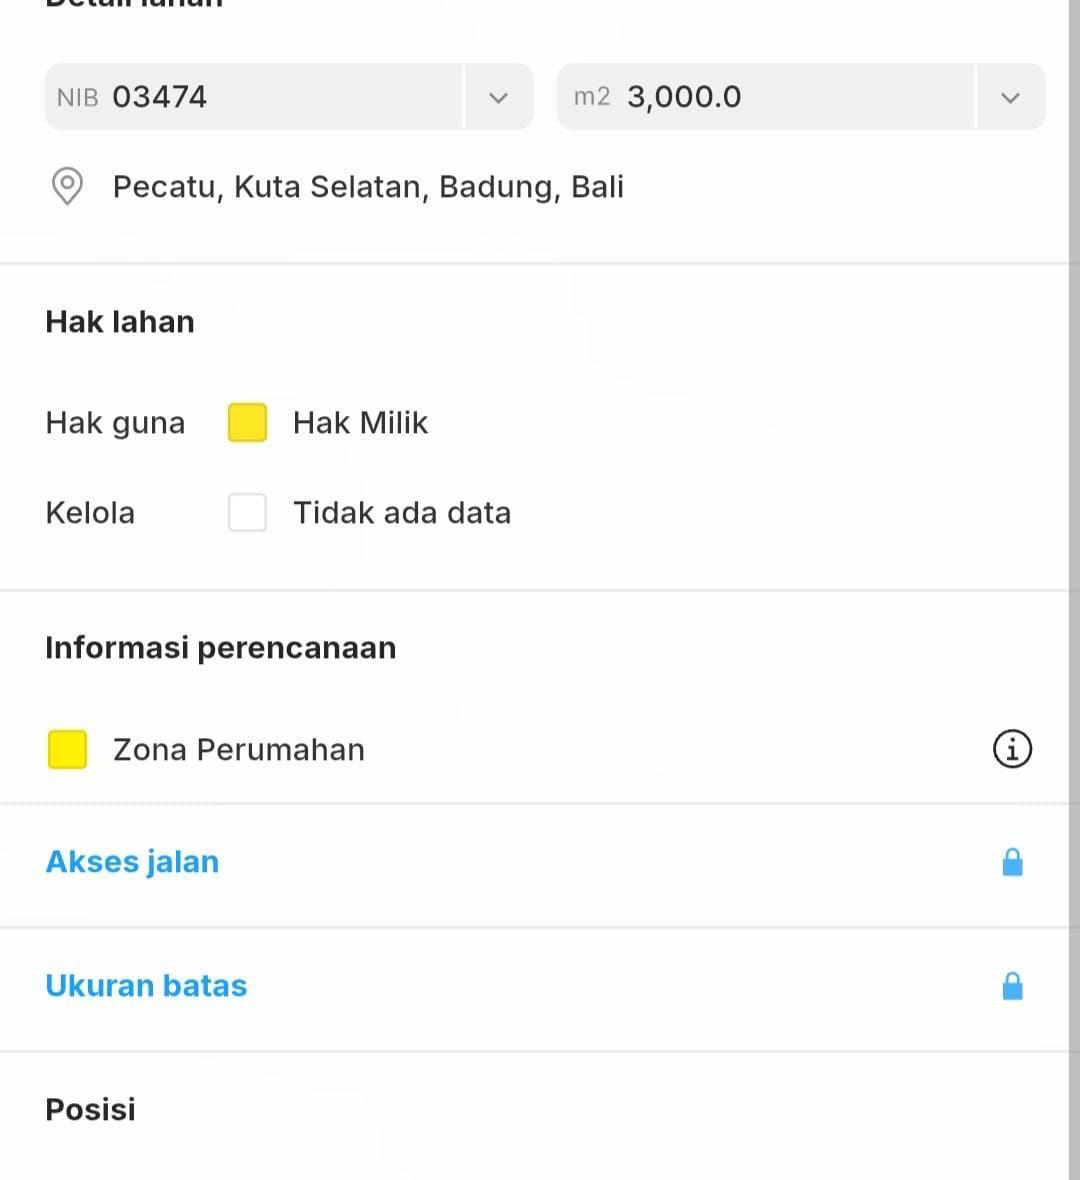
Task: Click the location pin icon
Action: pyautogui.click(x=67, y=186)
